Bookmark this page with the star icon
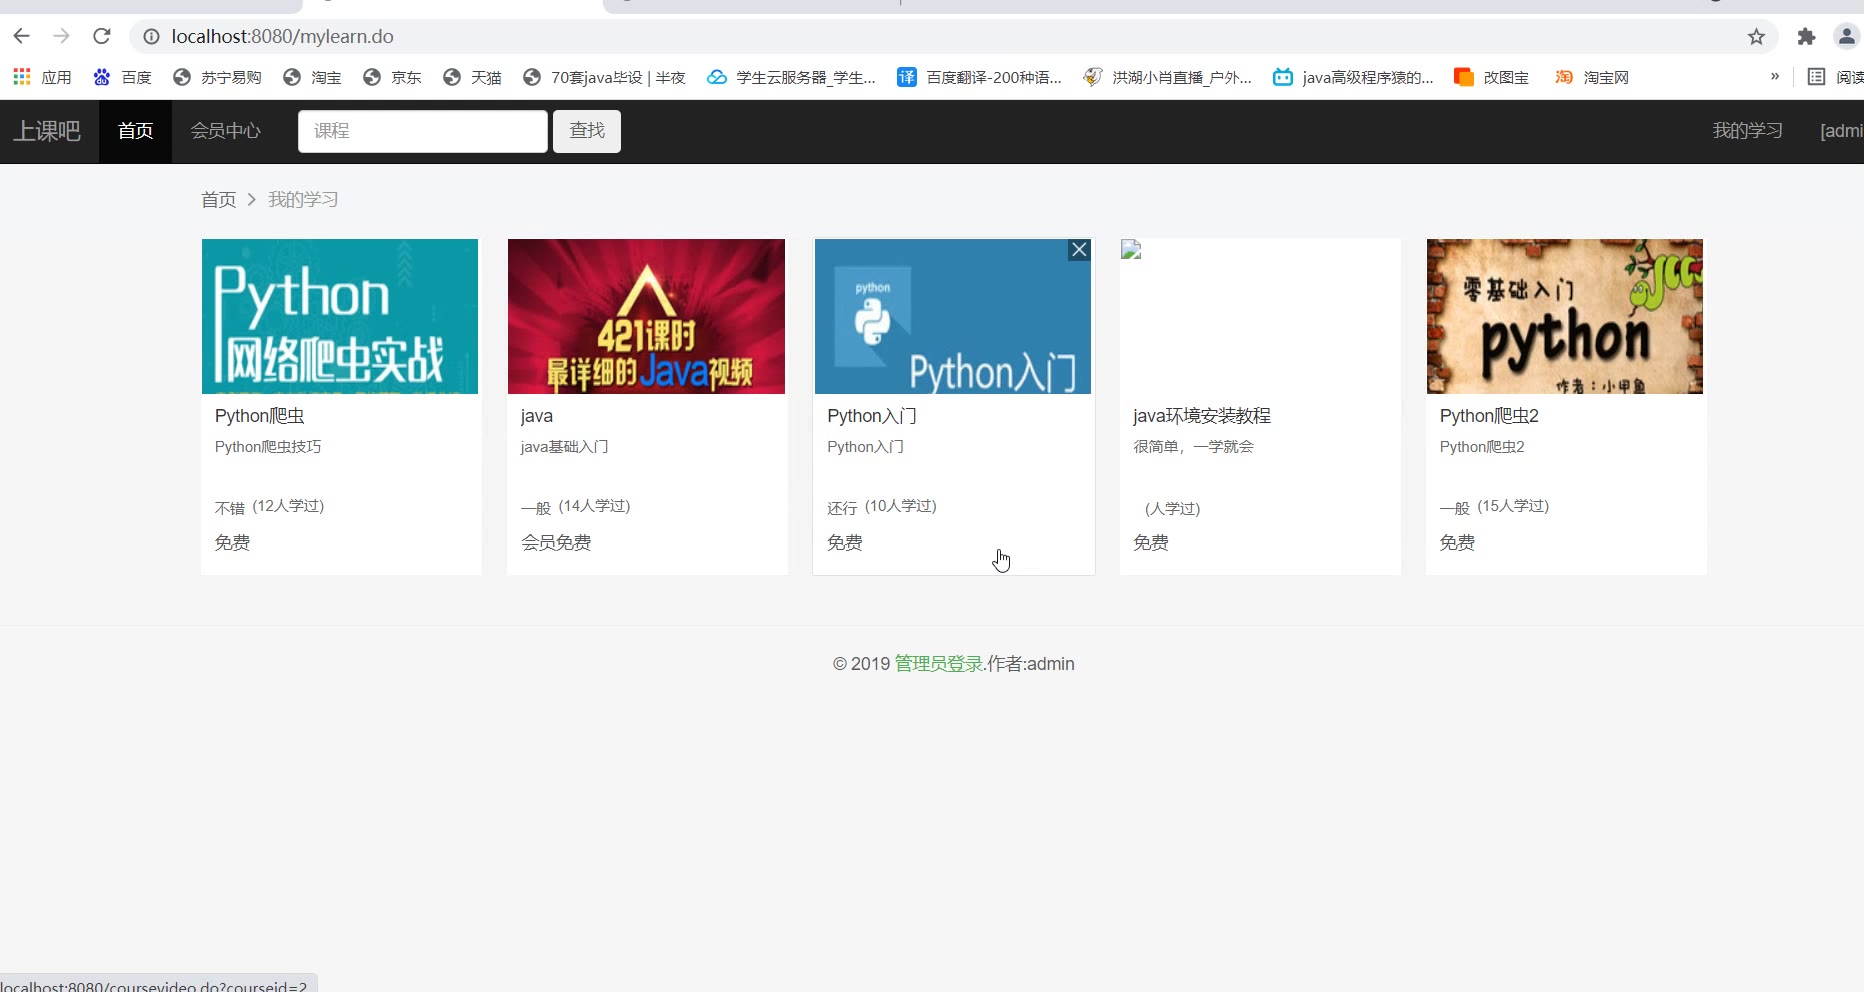The width and height of the screenshot is (1864, 992). point(1756,37)
